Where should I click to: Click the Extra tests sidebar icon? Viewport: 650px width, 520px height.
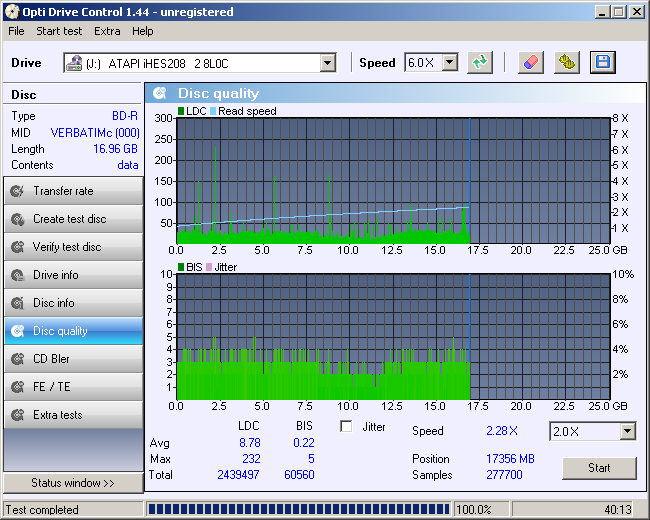click(x=17, y=415)
